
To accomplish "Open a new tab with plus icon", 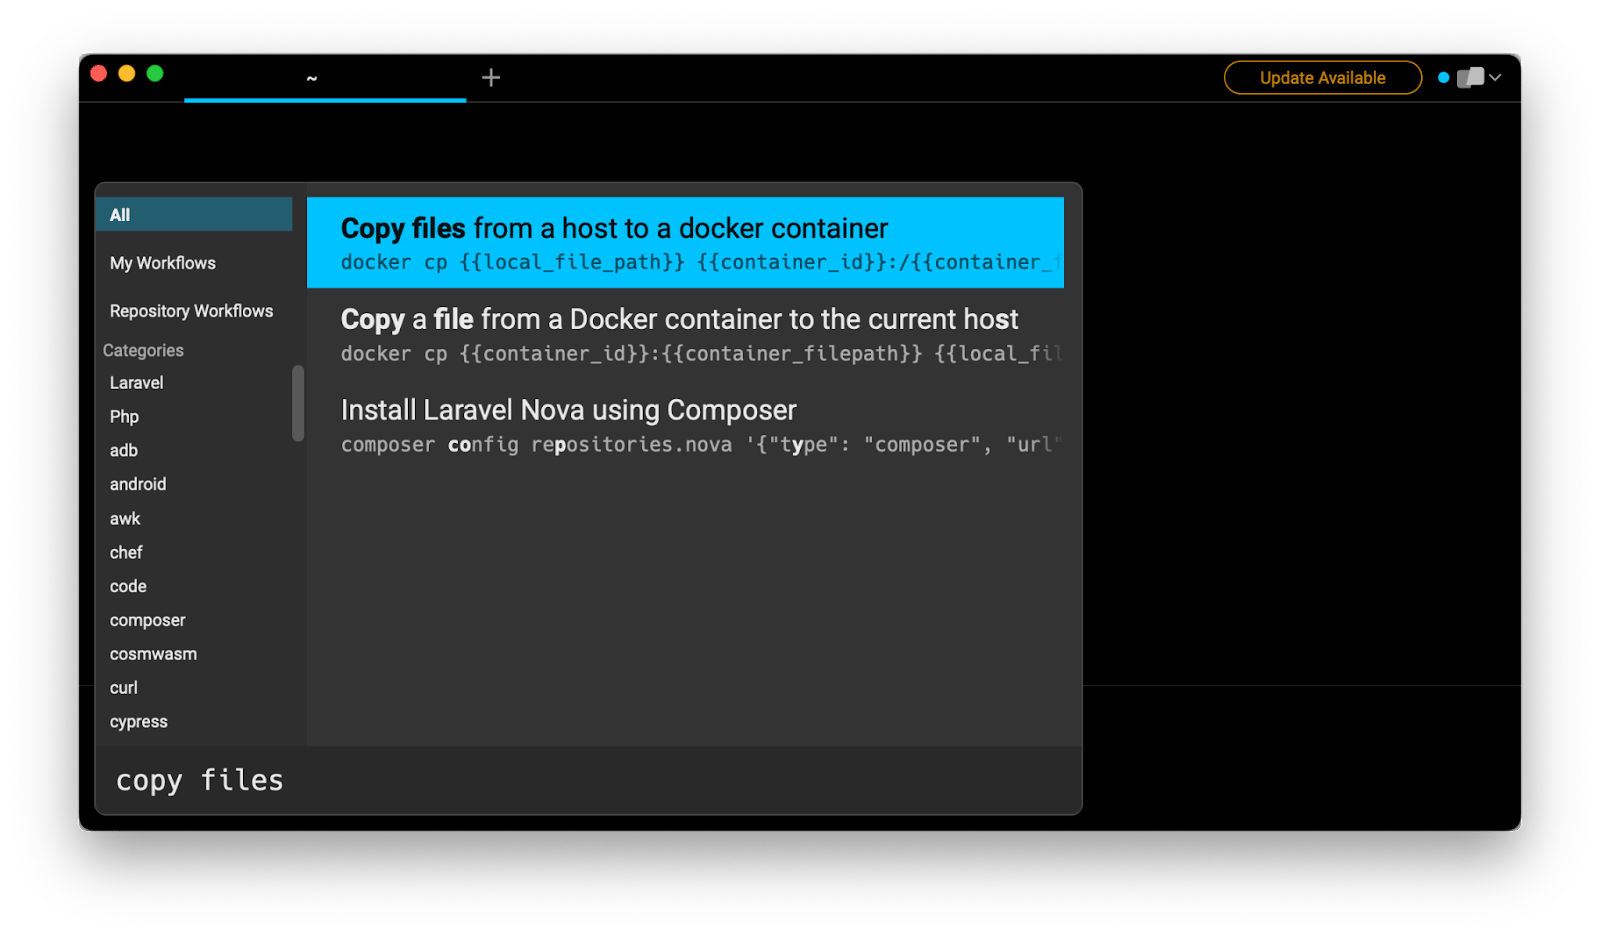I will pos(490,78).
